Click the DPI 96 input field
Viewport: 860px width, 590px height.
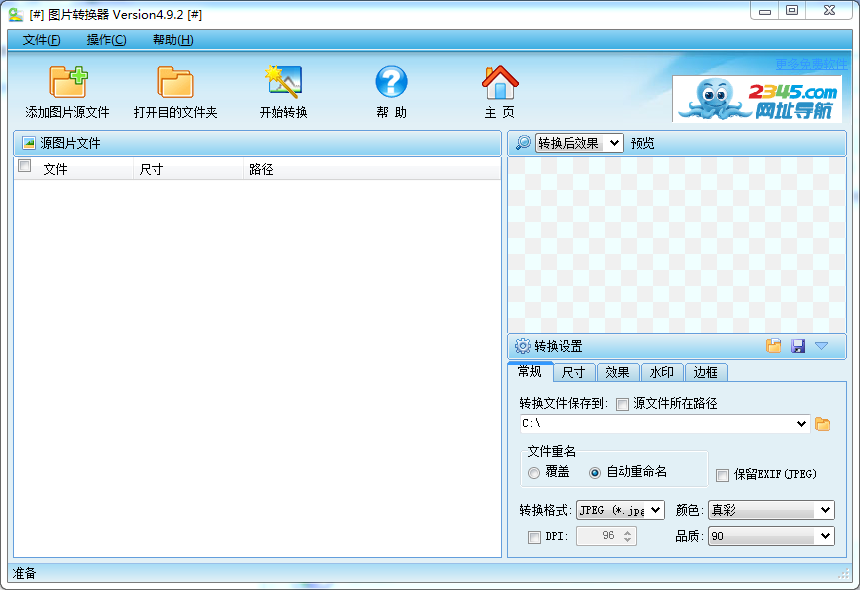(599, 536)
